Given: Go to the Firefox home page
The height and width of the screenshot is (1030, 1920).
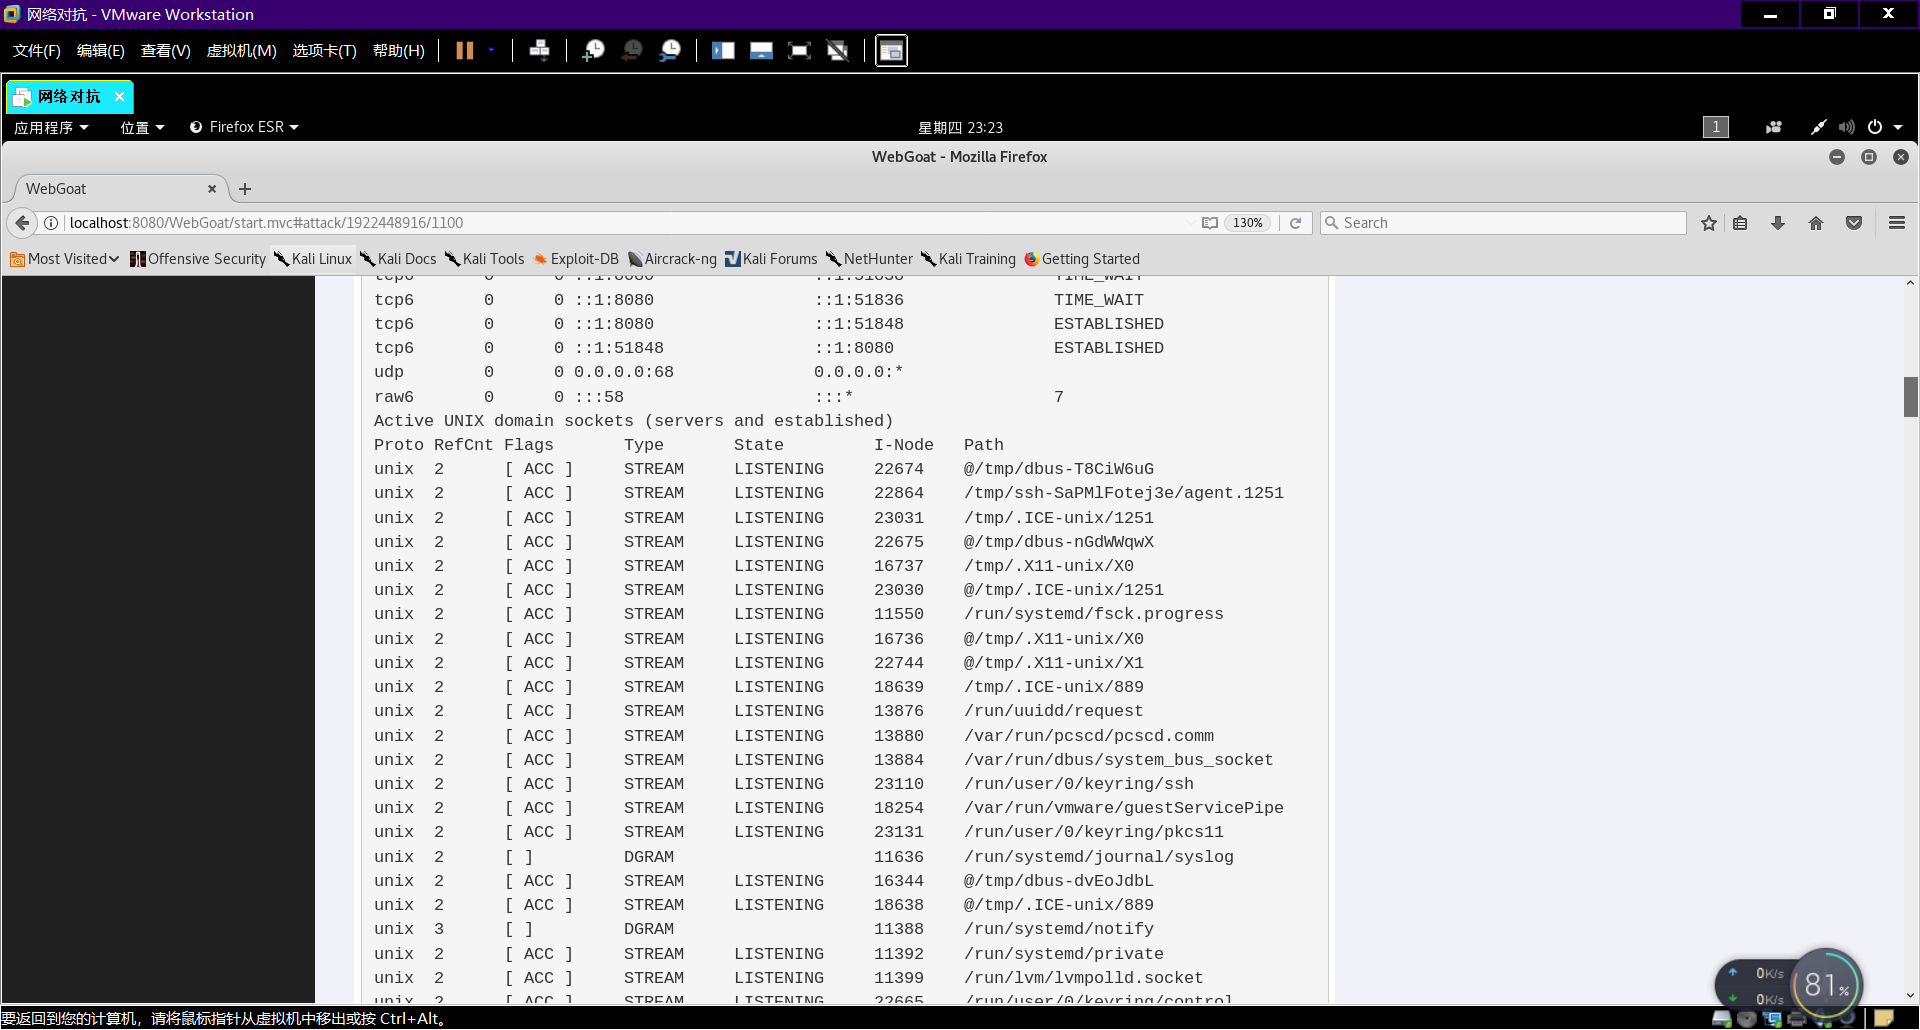Looking at the screenshot, I should 1816,223.
